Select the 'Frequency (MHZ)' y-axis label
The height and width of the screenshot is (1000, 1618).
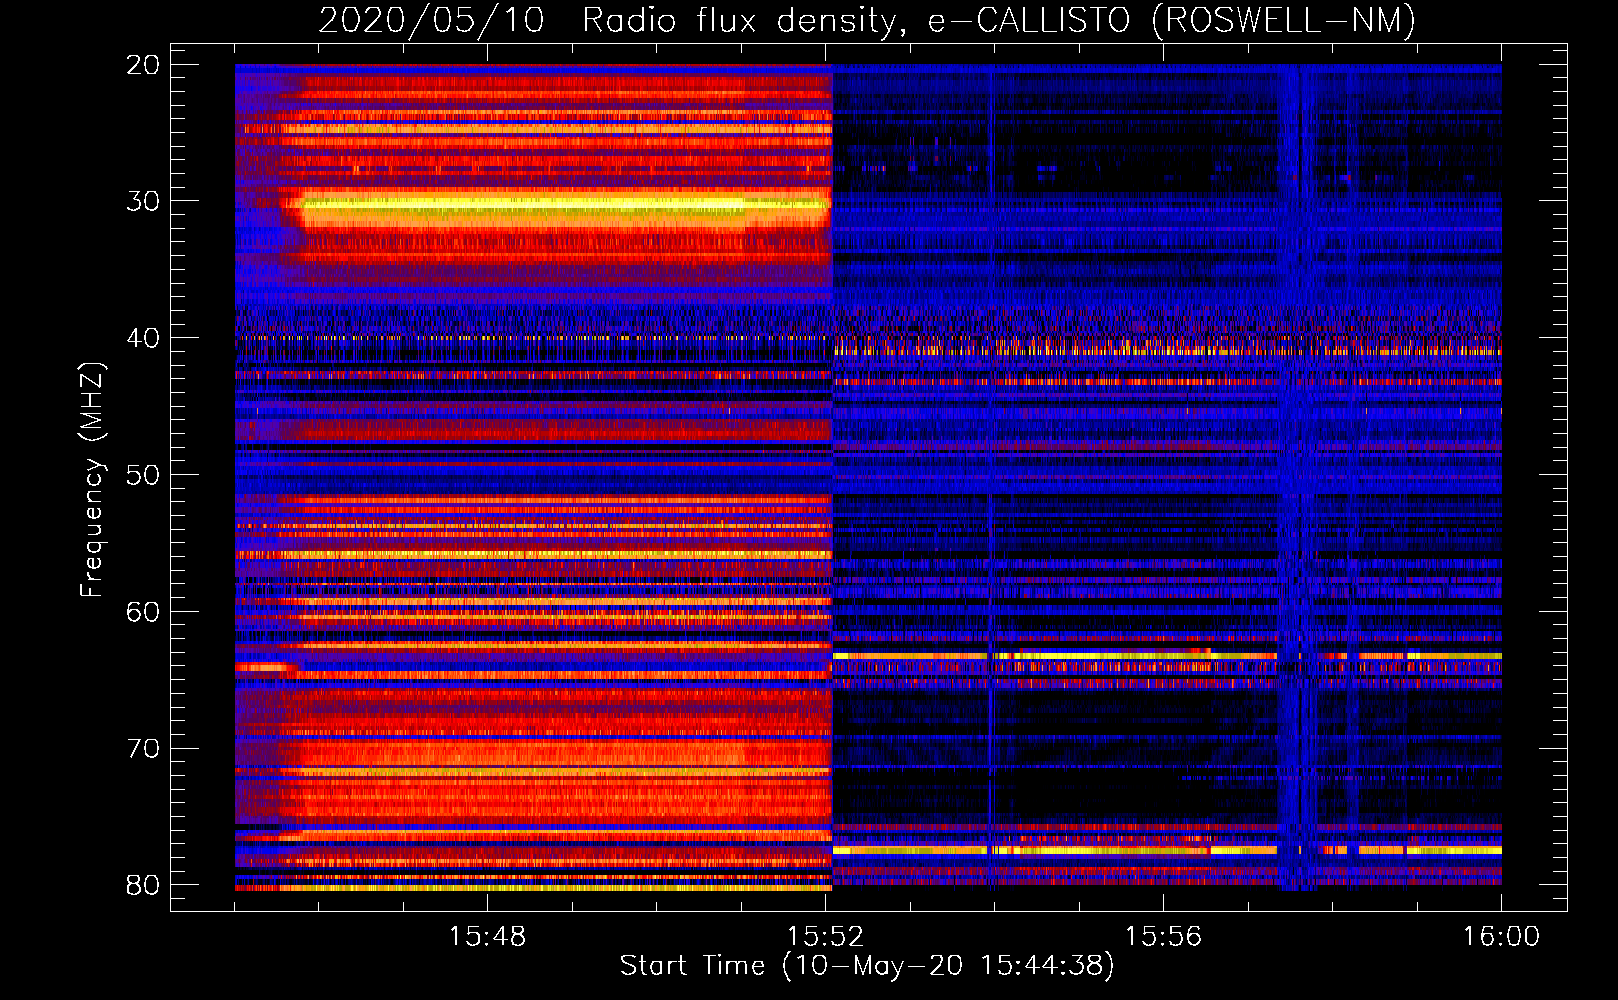coord(92,480)
